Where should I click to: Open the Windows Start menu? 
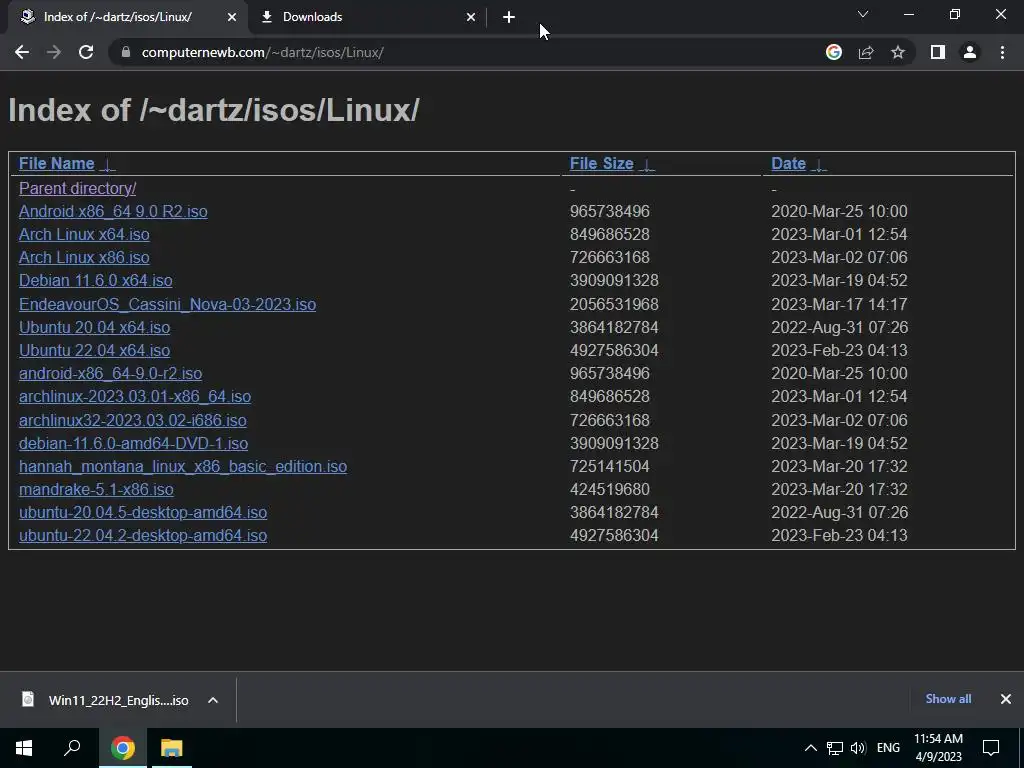(24, 748)
